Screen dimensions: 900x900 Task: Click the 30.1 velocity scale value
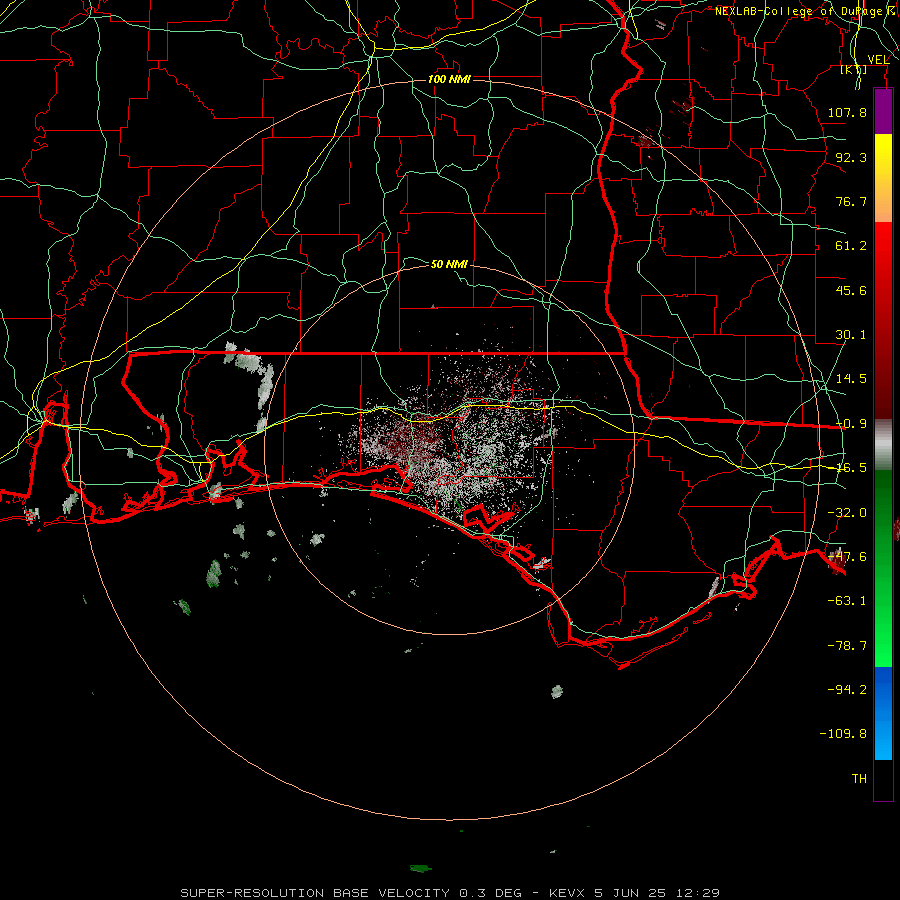tap(851, 335)
